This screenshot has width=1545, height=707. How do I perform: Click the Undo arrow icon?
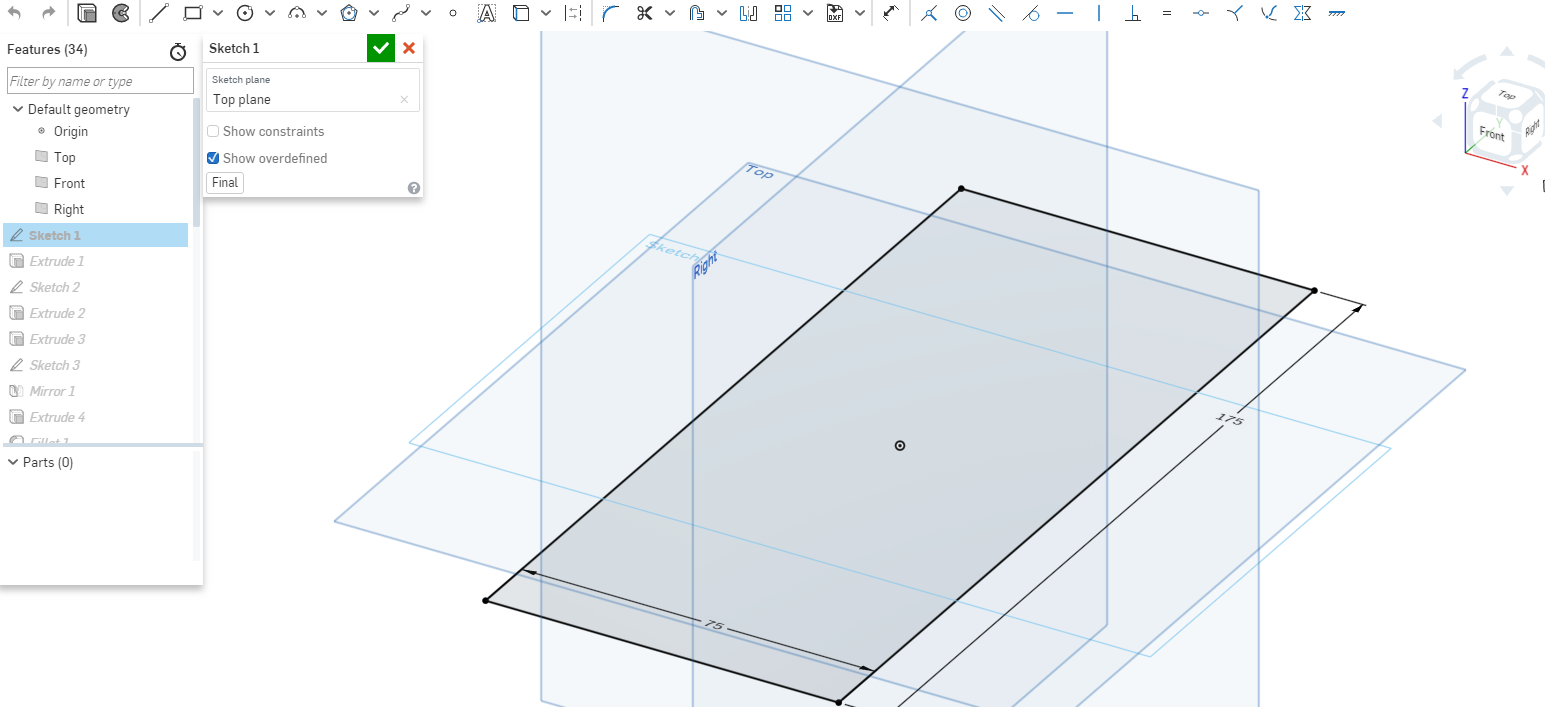pyautogui.click(x=15, y=13)
